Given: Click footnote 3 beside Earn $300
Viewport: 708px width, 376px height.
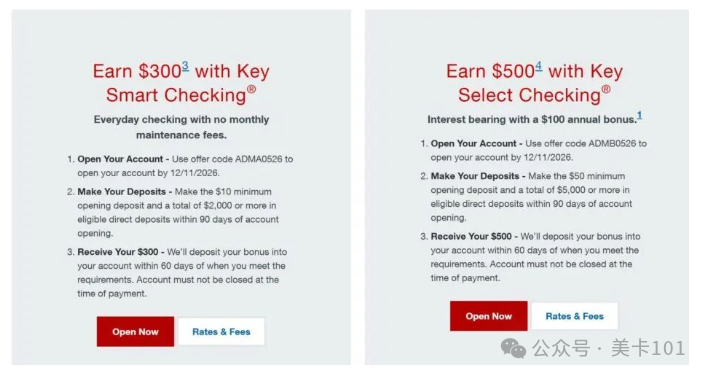Looking at the screenshot, I should point(185,66).
